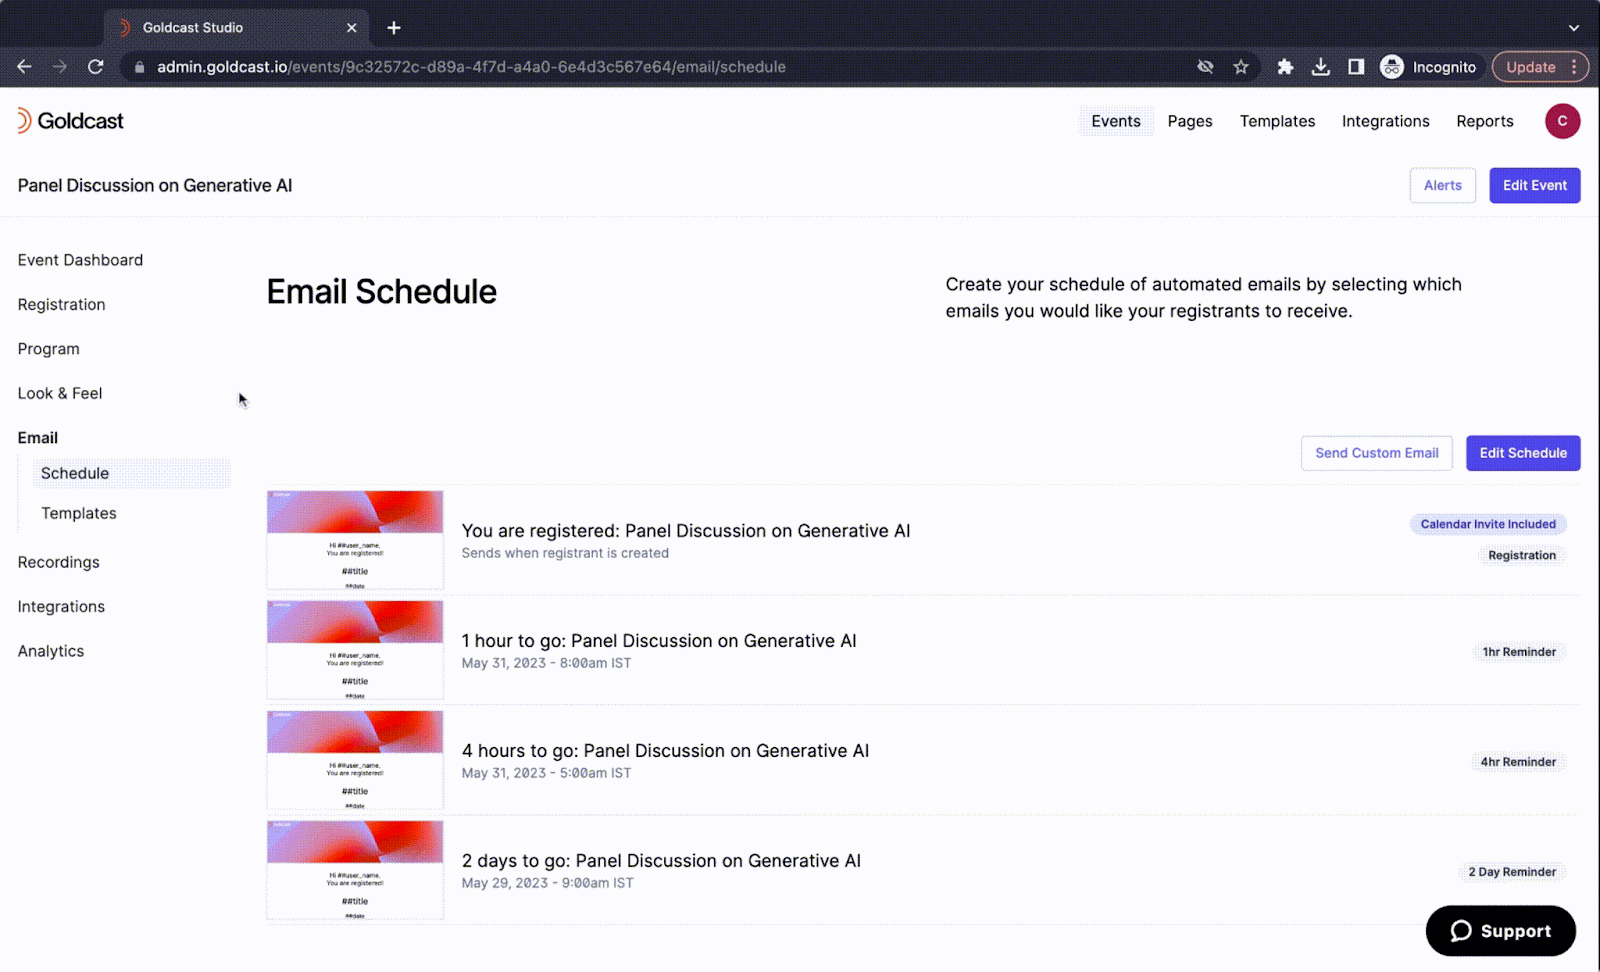Open Recordings in sidebar
The image size is (1600, 972).
[58, 562]
